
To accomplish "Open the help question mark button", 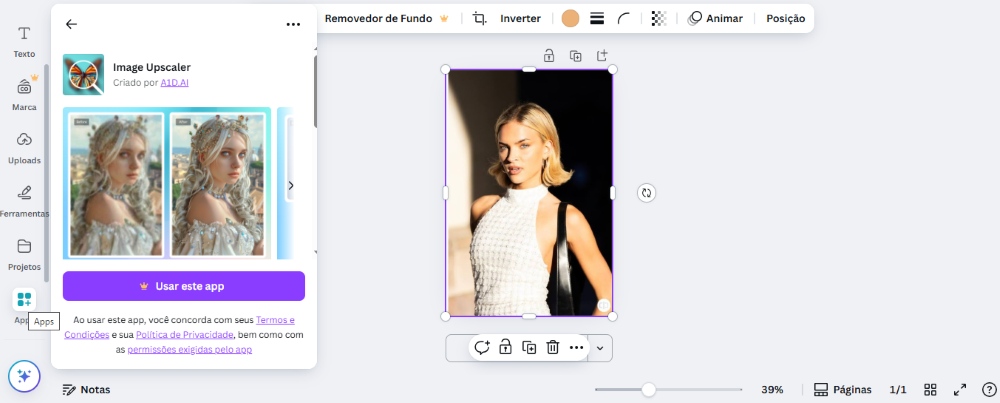I will click(989, 390).
